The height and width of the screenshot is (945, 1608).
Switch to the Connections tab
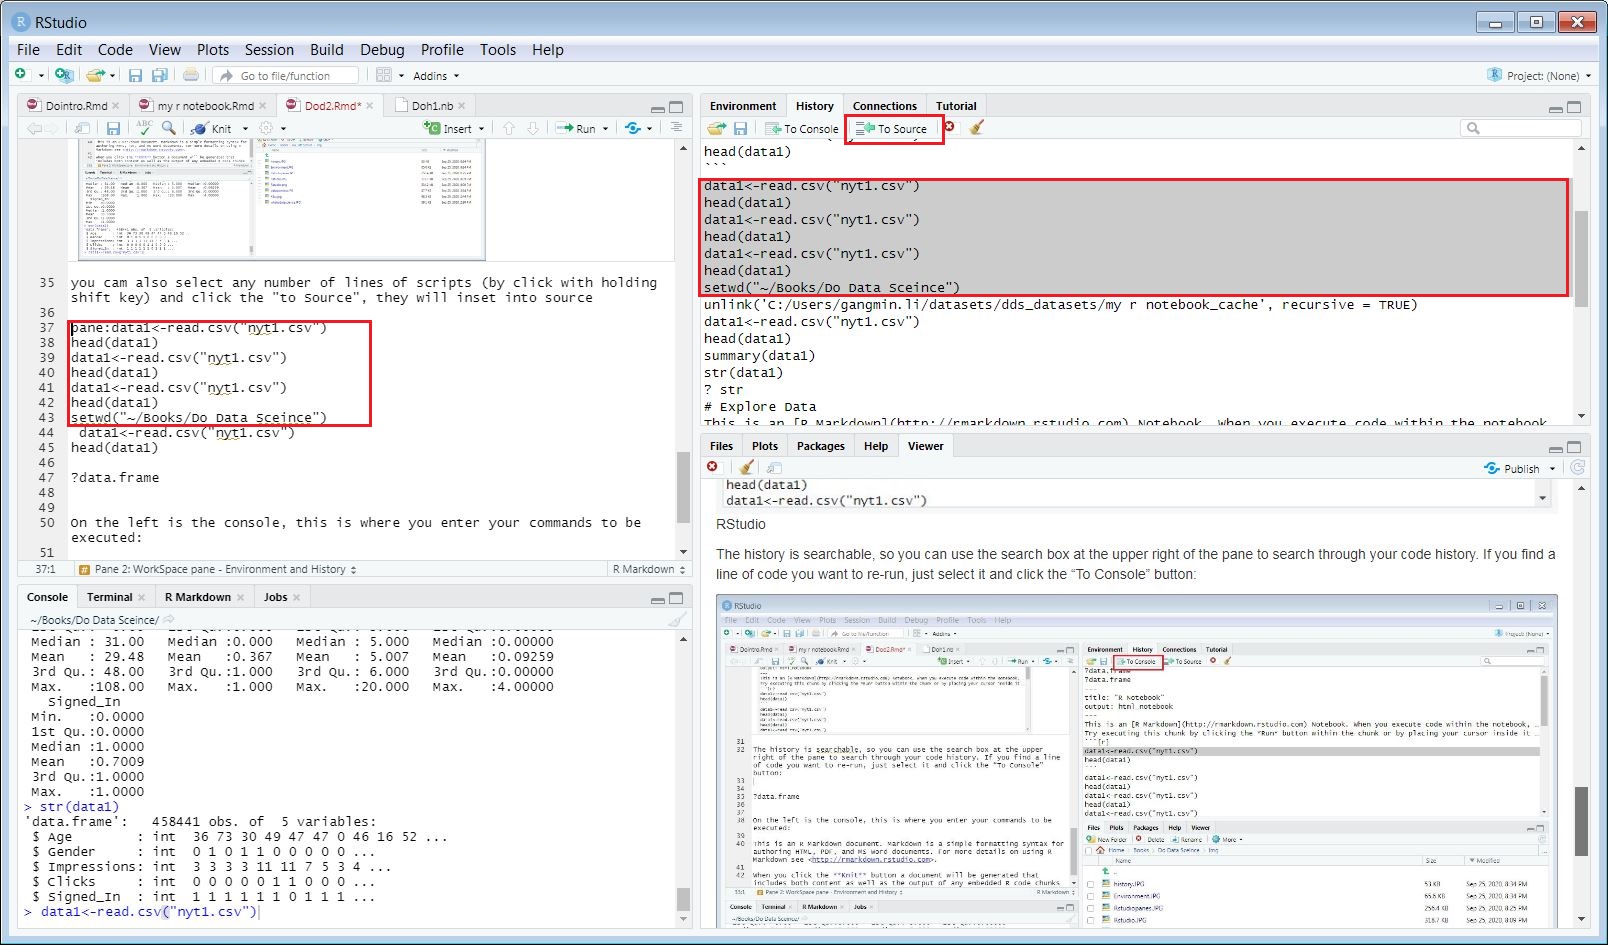(x=885, y=106)
